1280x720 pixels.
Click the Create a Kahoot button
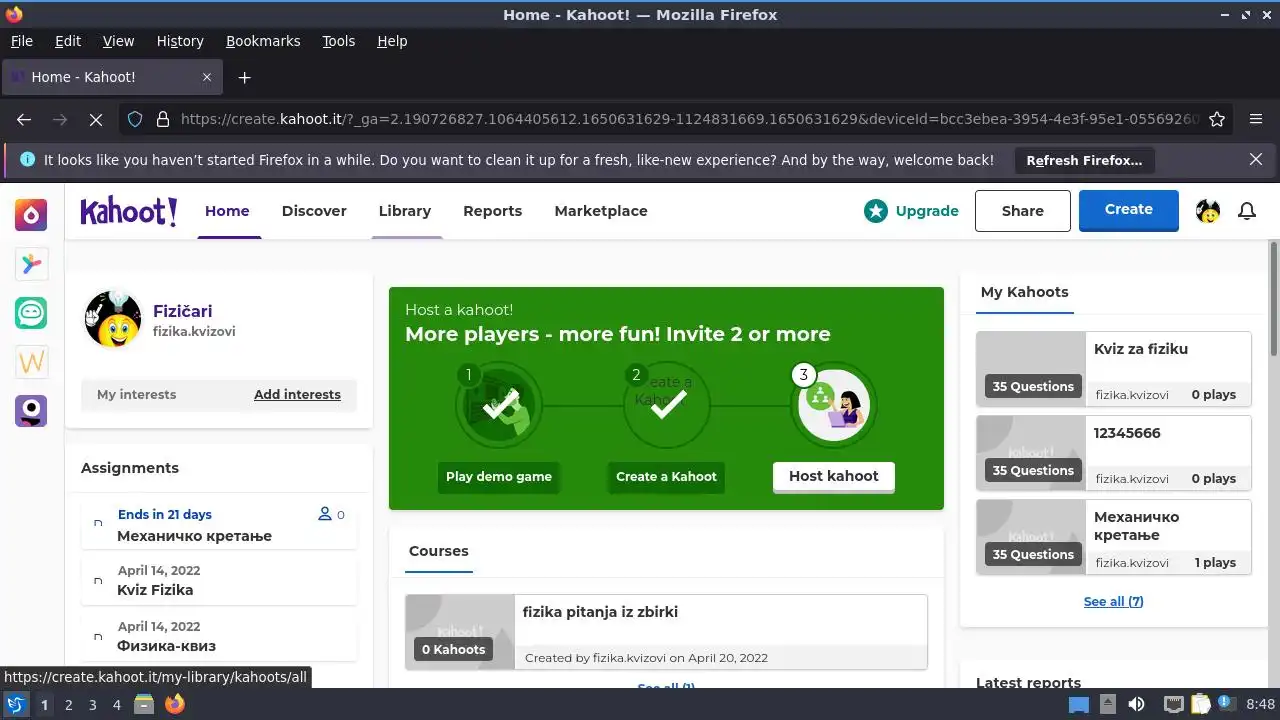tap(666, 477)
